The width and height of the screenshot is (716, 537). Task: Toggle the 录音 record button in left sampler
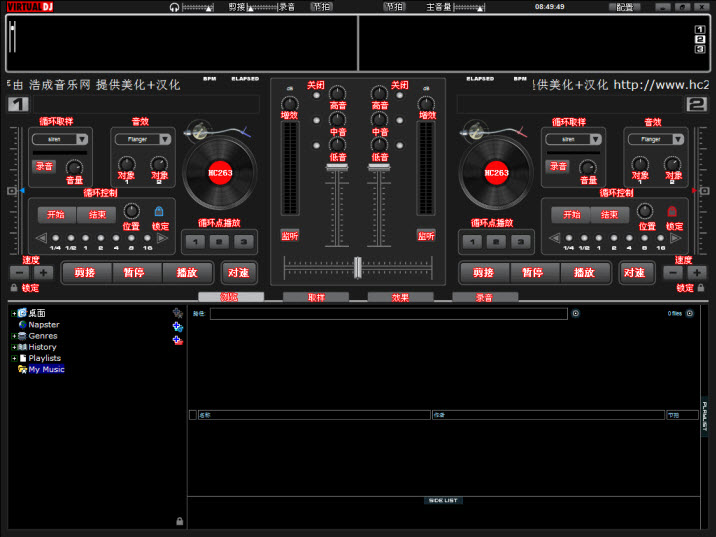point(44,166)
